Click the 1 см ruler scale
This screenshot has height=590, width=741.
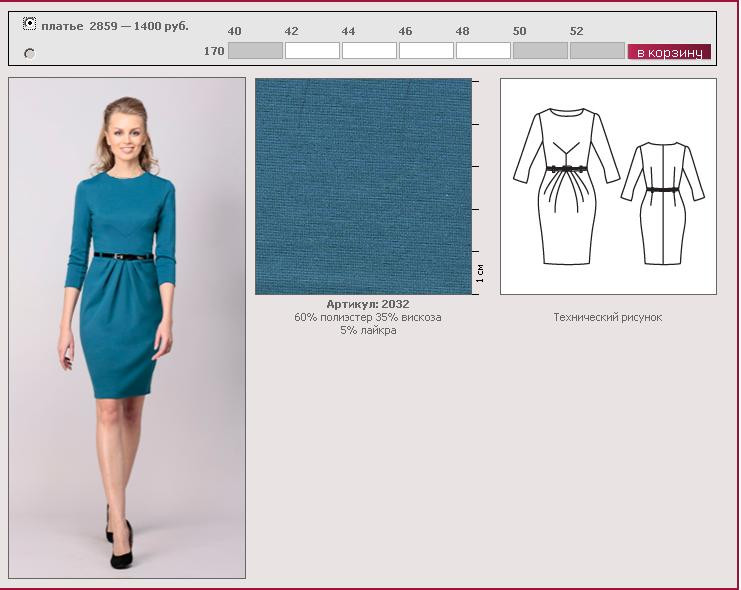click(x=479, y=272)
